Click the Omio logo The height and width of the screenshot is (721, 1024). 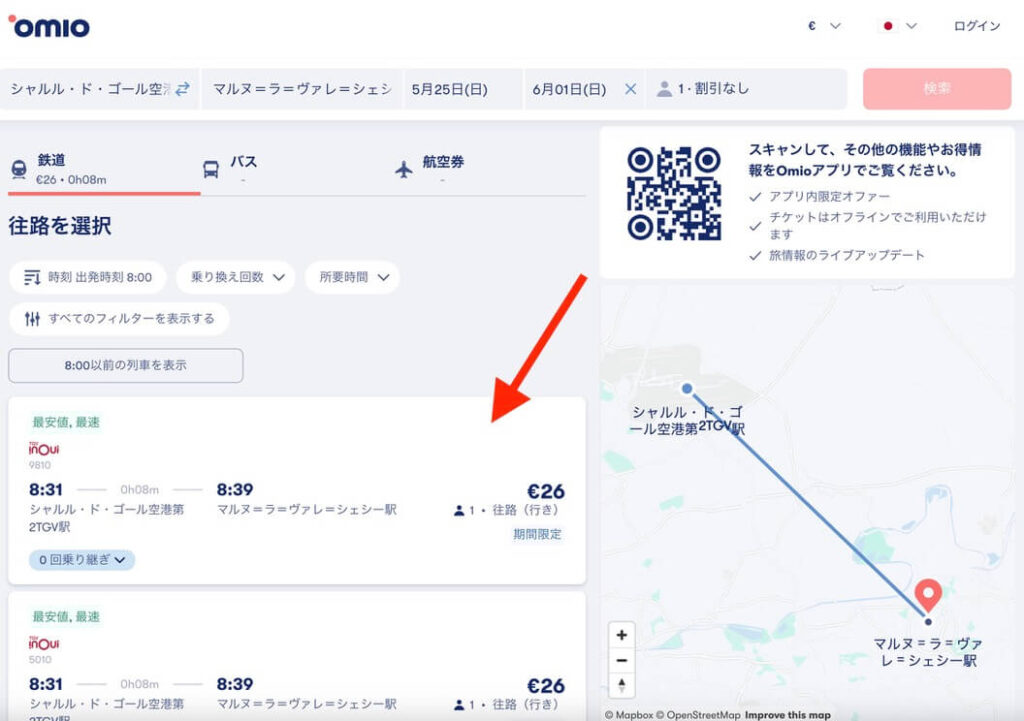click(49, 26)
